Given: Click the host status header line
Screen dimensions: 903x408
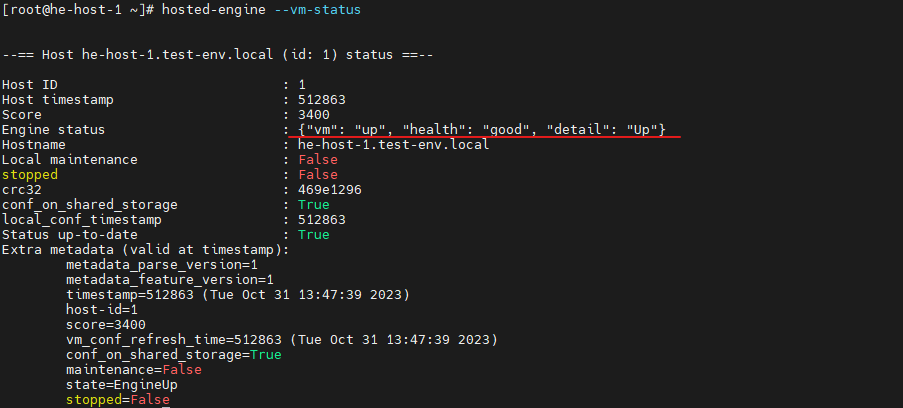Looking at the screenshot, I should coord(218,55).
